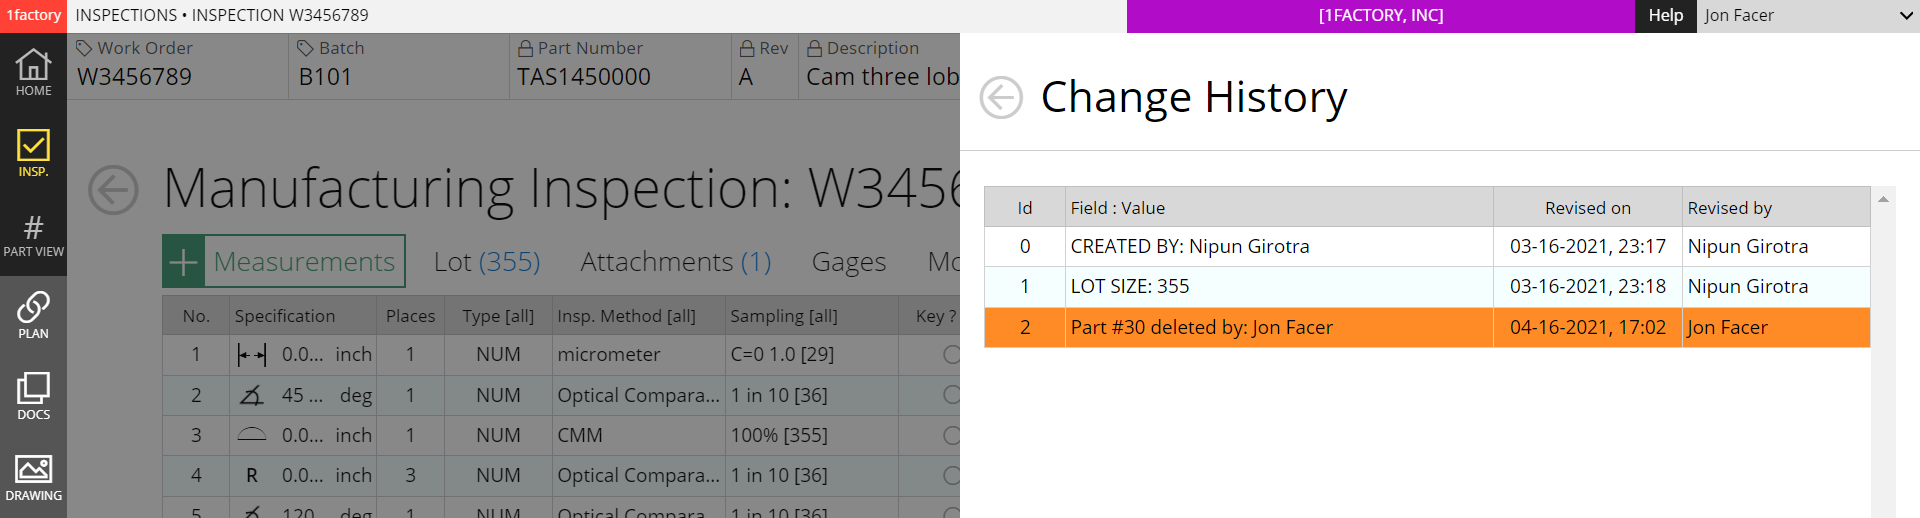
Task: Click the green plus add-measurement icon
Action: tap(184, 262)
